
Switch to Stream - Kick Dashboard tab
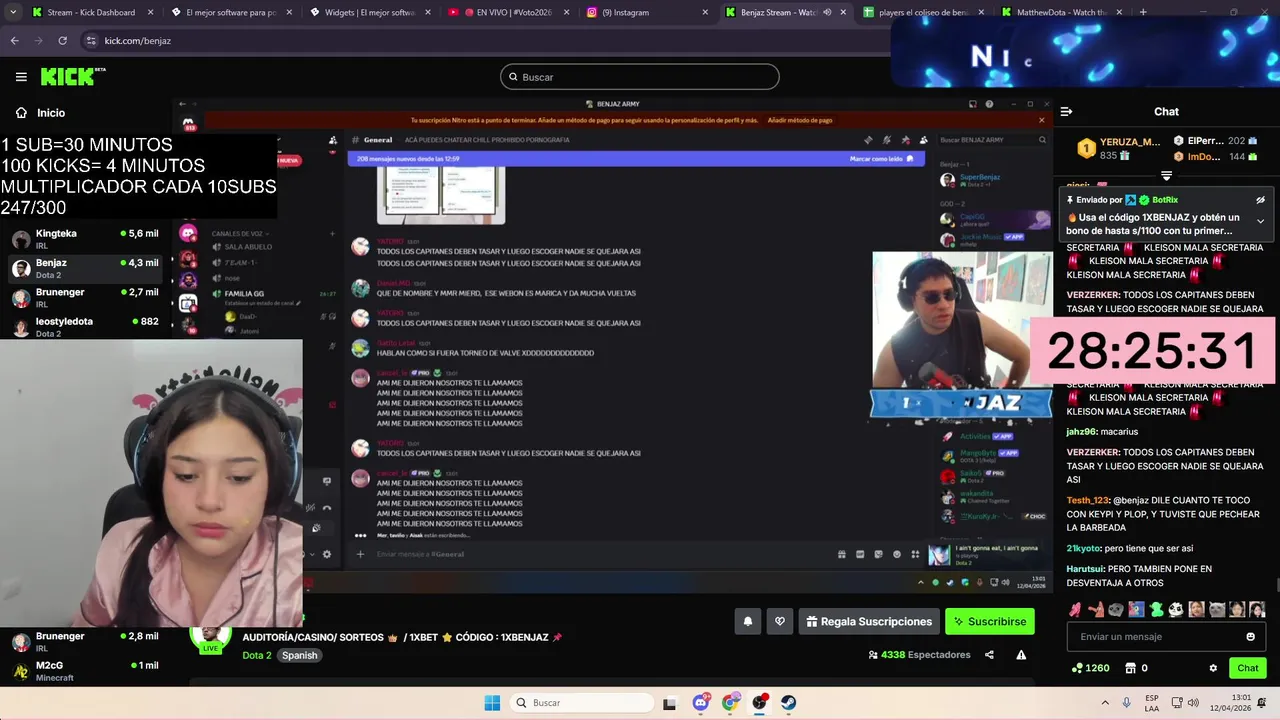pyautogui.click(x=91, y=12)
